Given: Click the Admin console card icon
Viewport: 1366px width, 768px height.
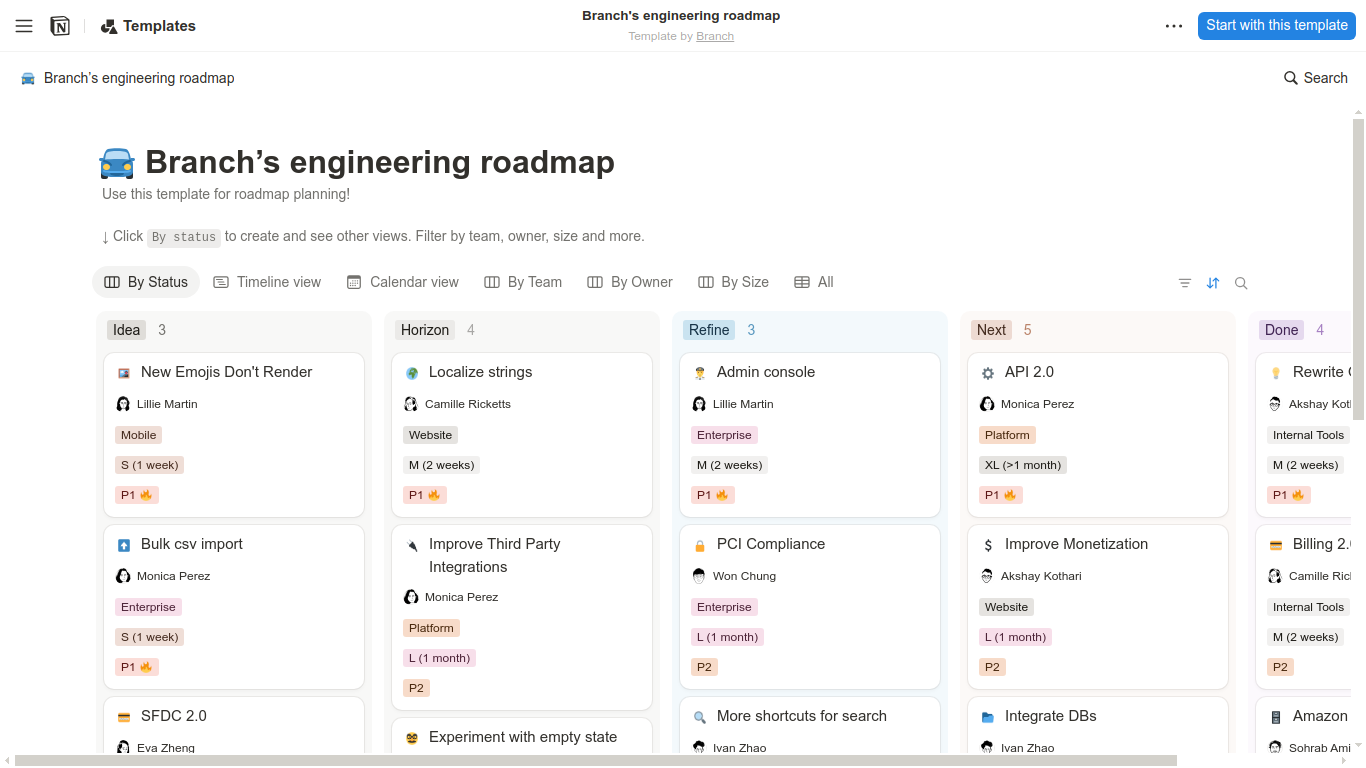Looking at the screenshot, I should tap(700, 373).
